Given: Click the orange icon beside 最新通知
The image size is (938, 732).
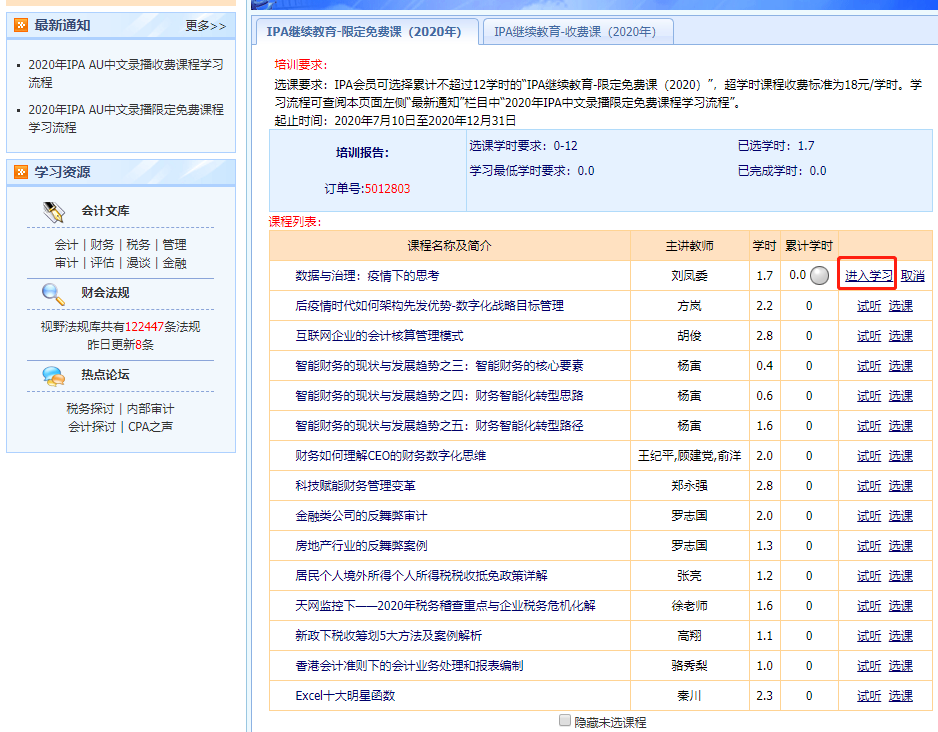Looking at the screenshot, I should 21,25.
